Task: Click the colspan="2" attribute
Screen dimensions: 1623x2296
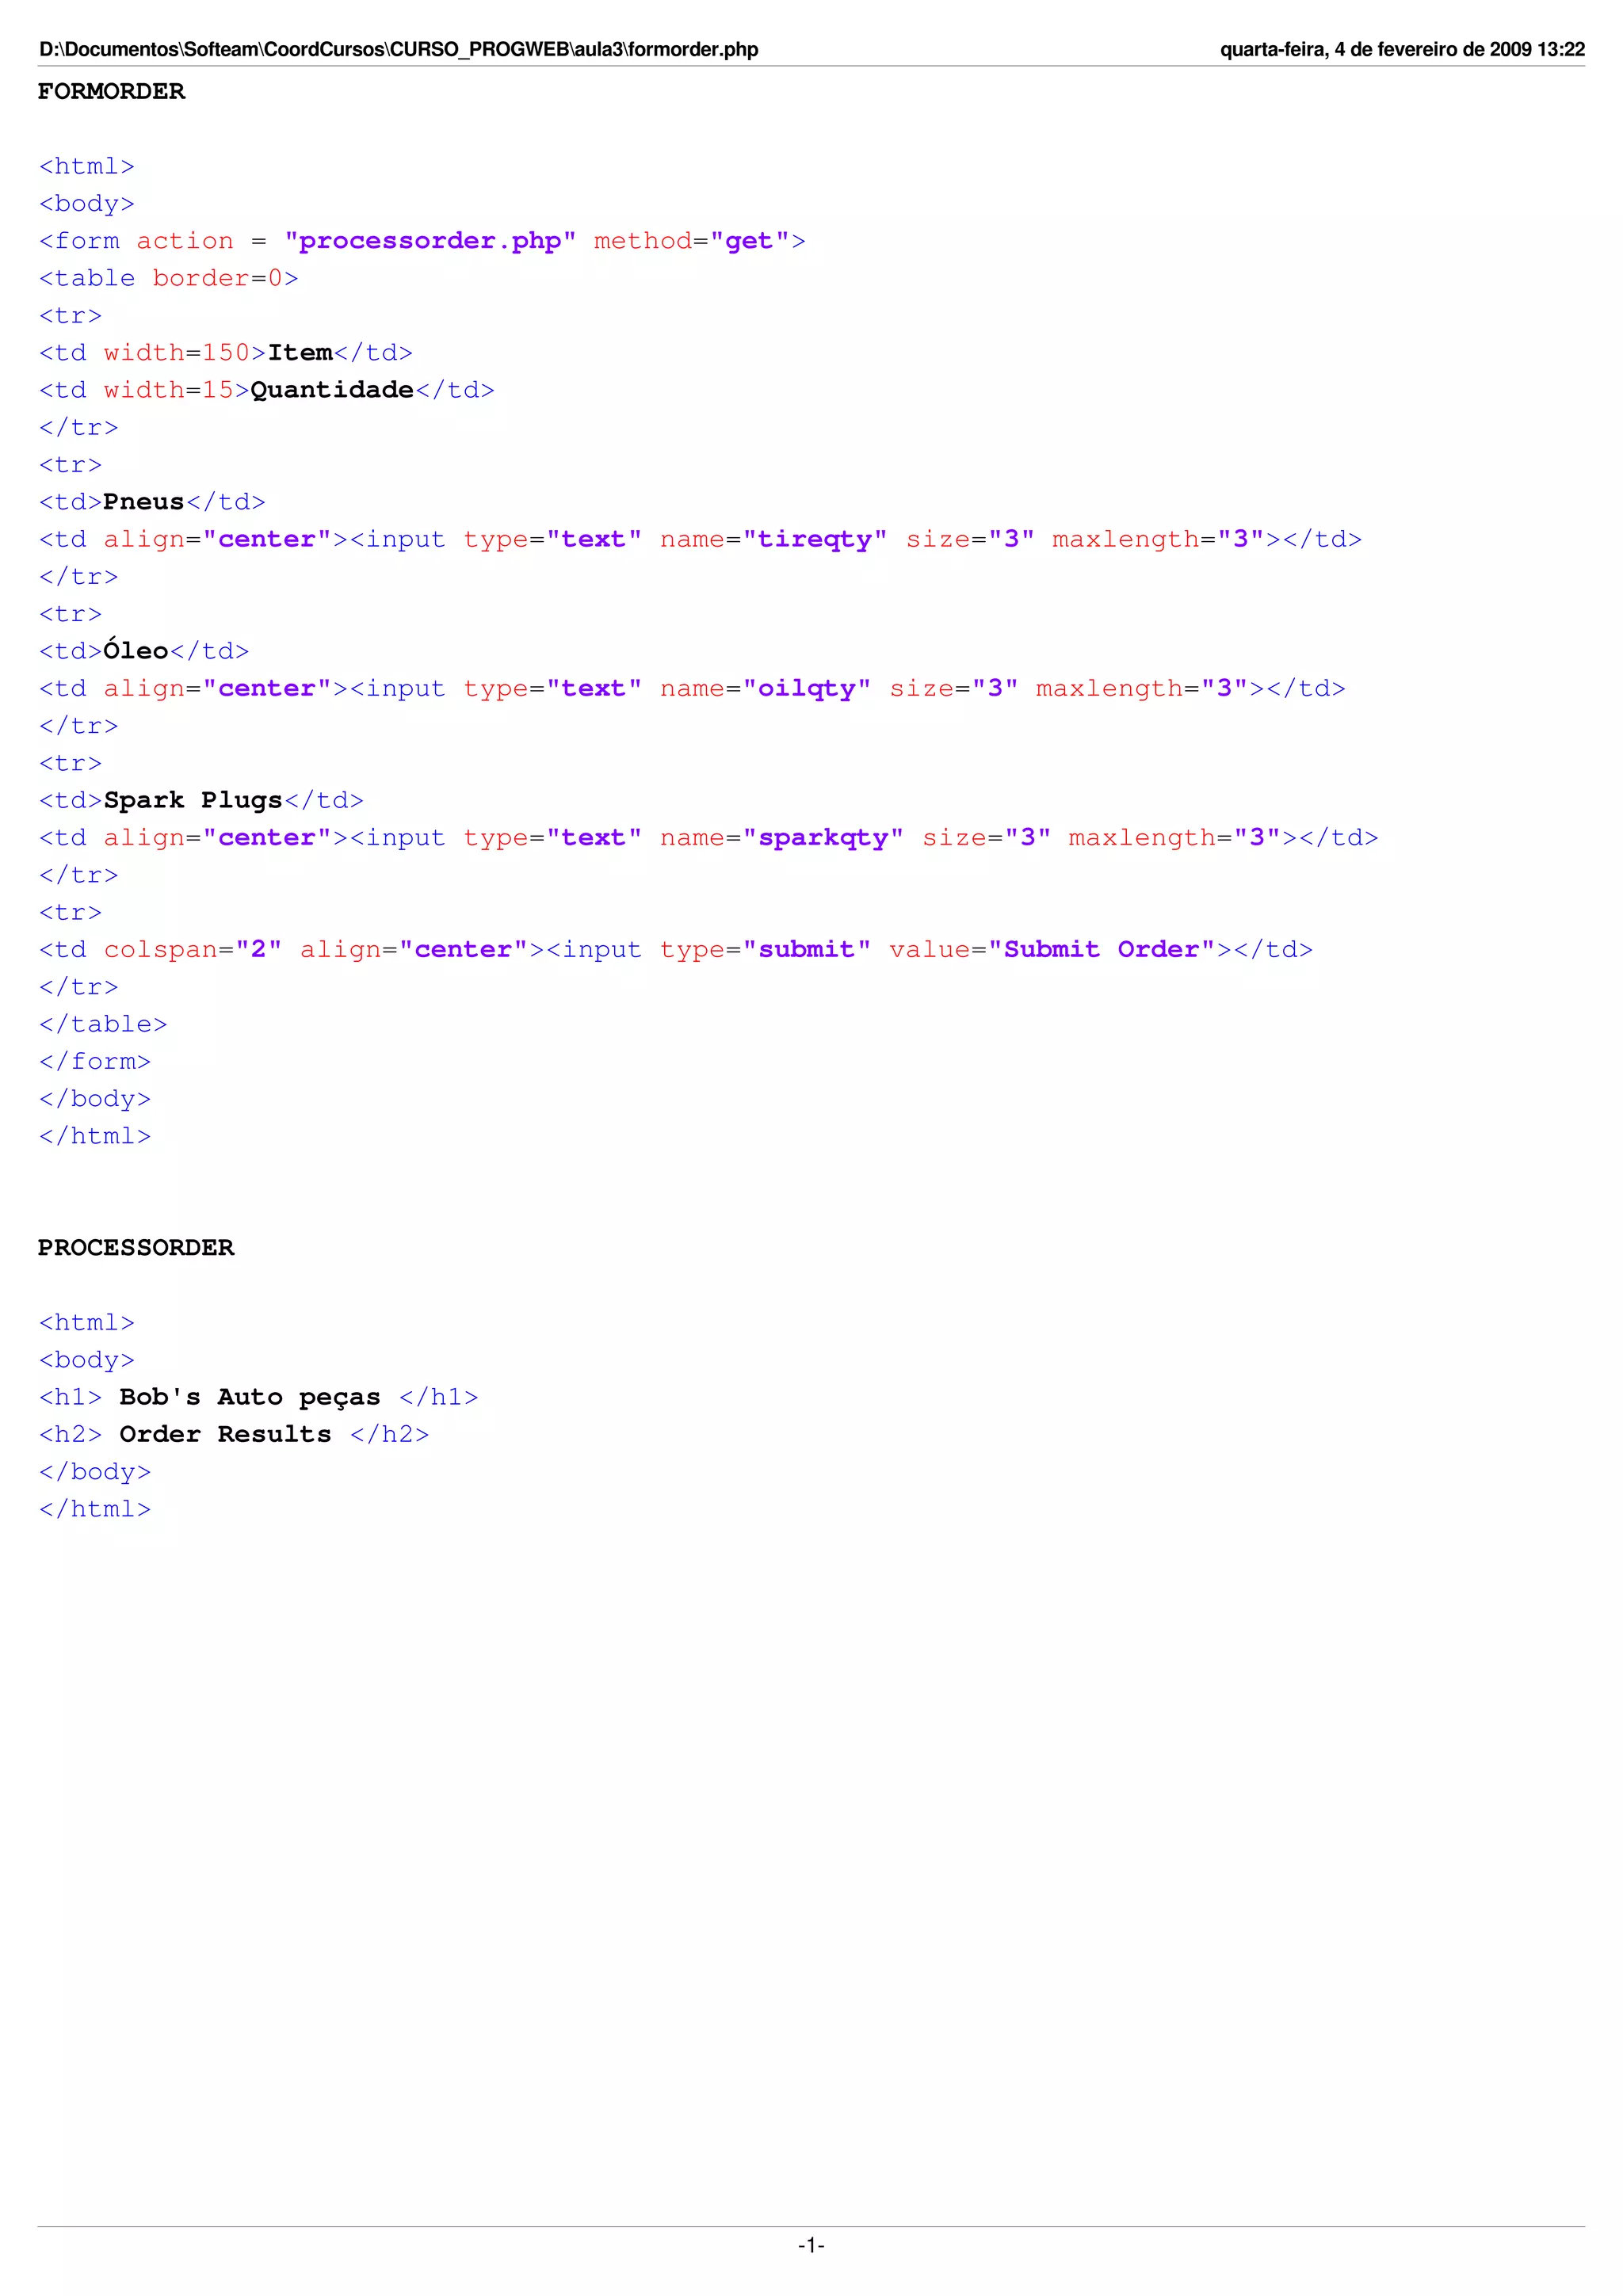Action: click(192, 950)
